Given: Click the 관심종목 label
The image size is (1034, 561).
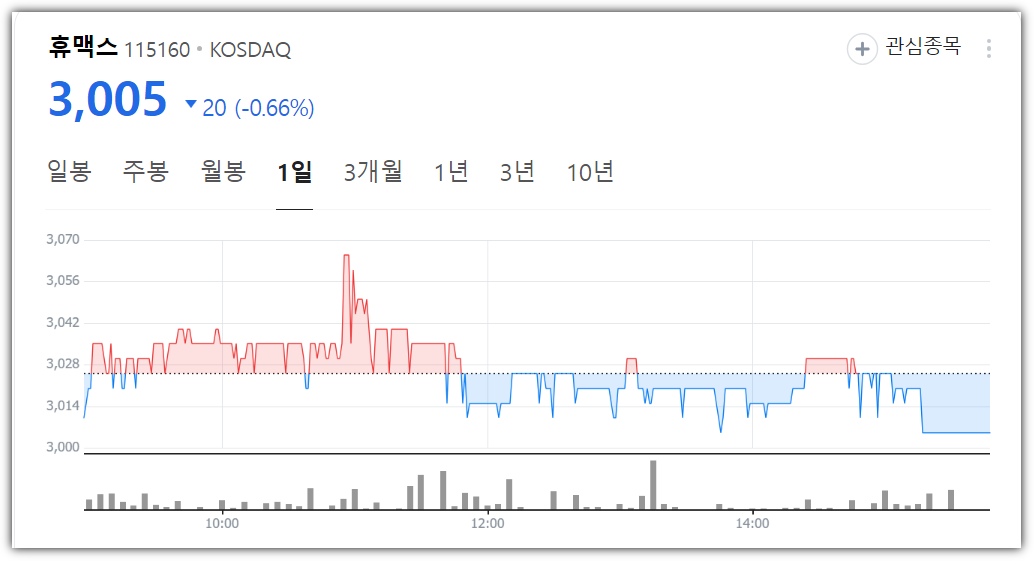Looking at the screenshot, I should point(923,46).
